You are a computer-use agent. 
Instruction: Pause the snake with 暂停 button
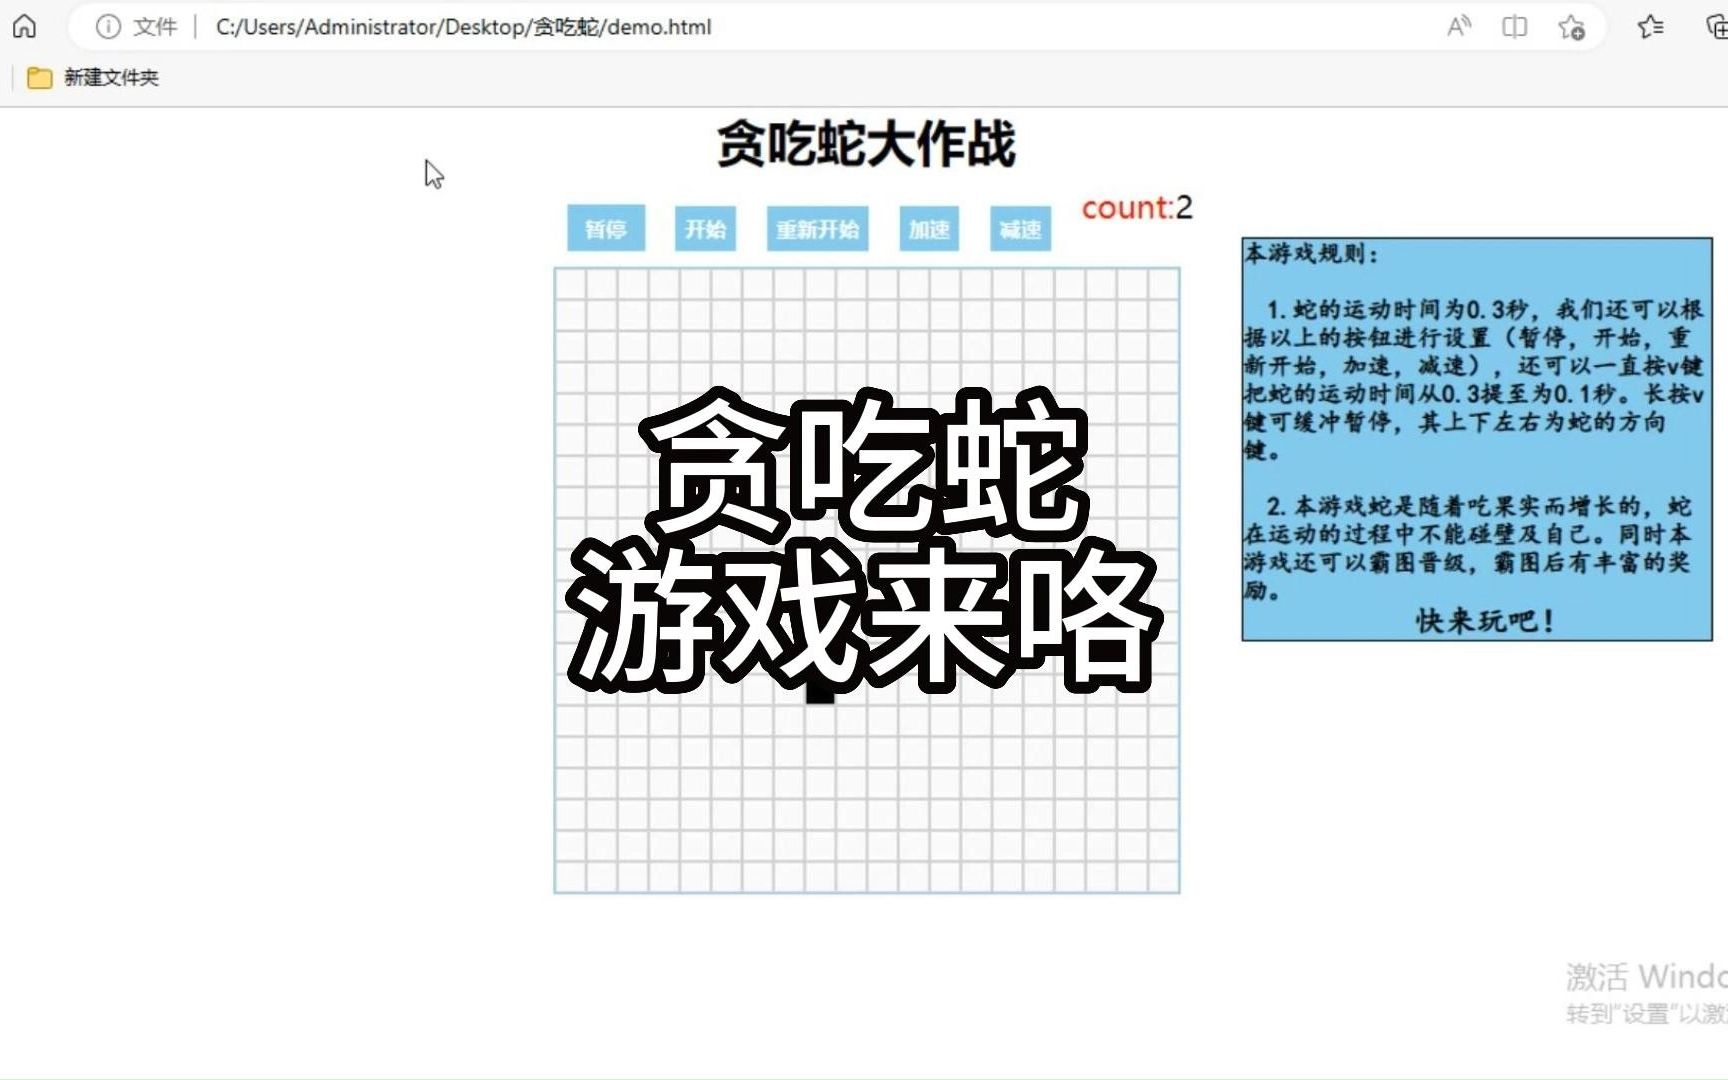pos(606,229)
